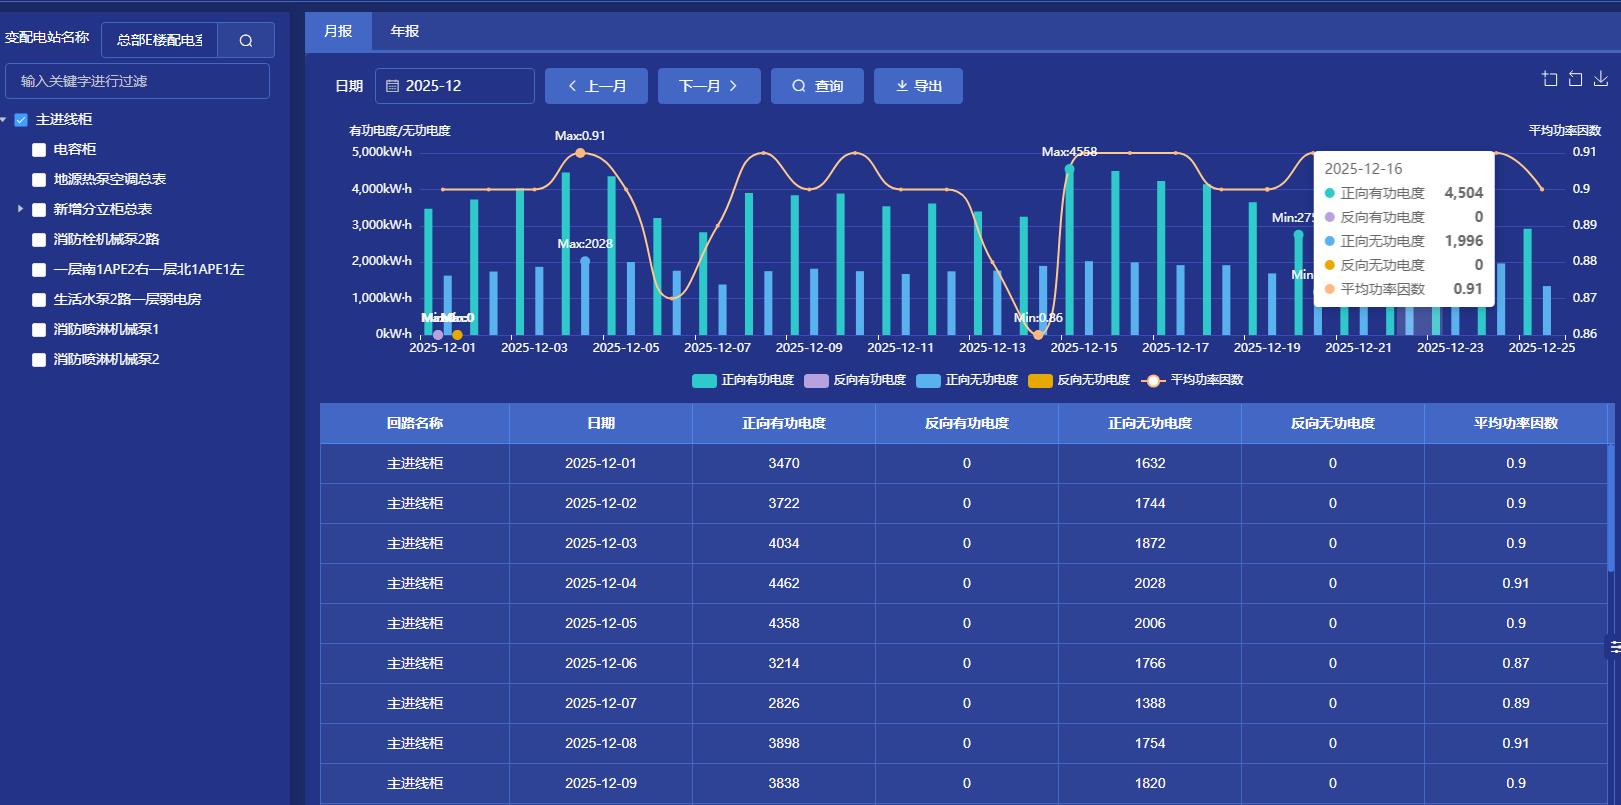Click the 反向无功电度 orange legend swatch
This screenshot has height=805, width=1621.
[1040, 380]
